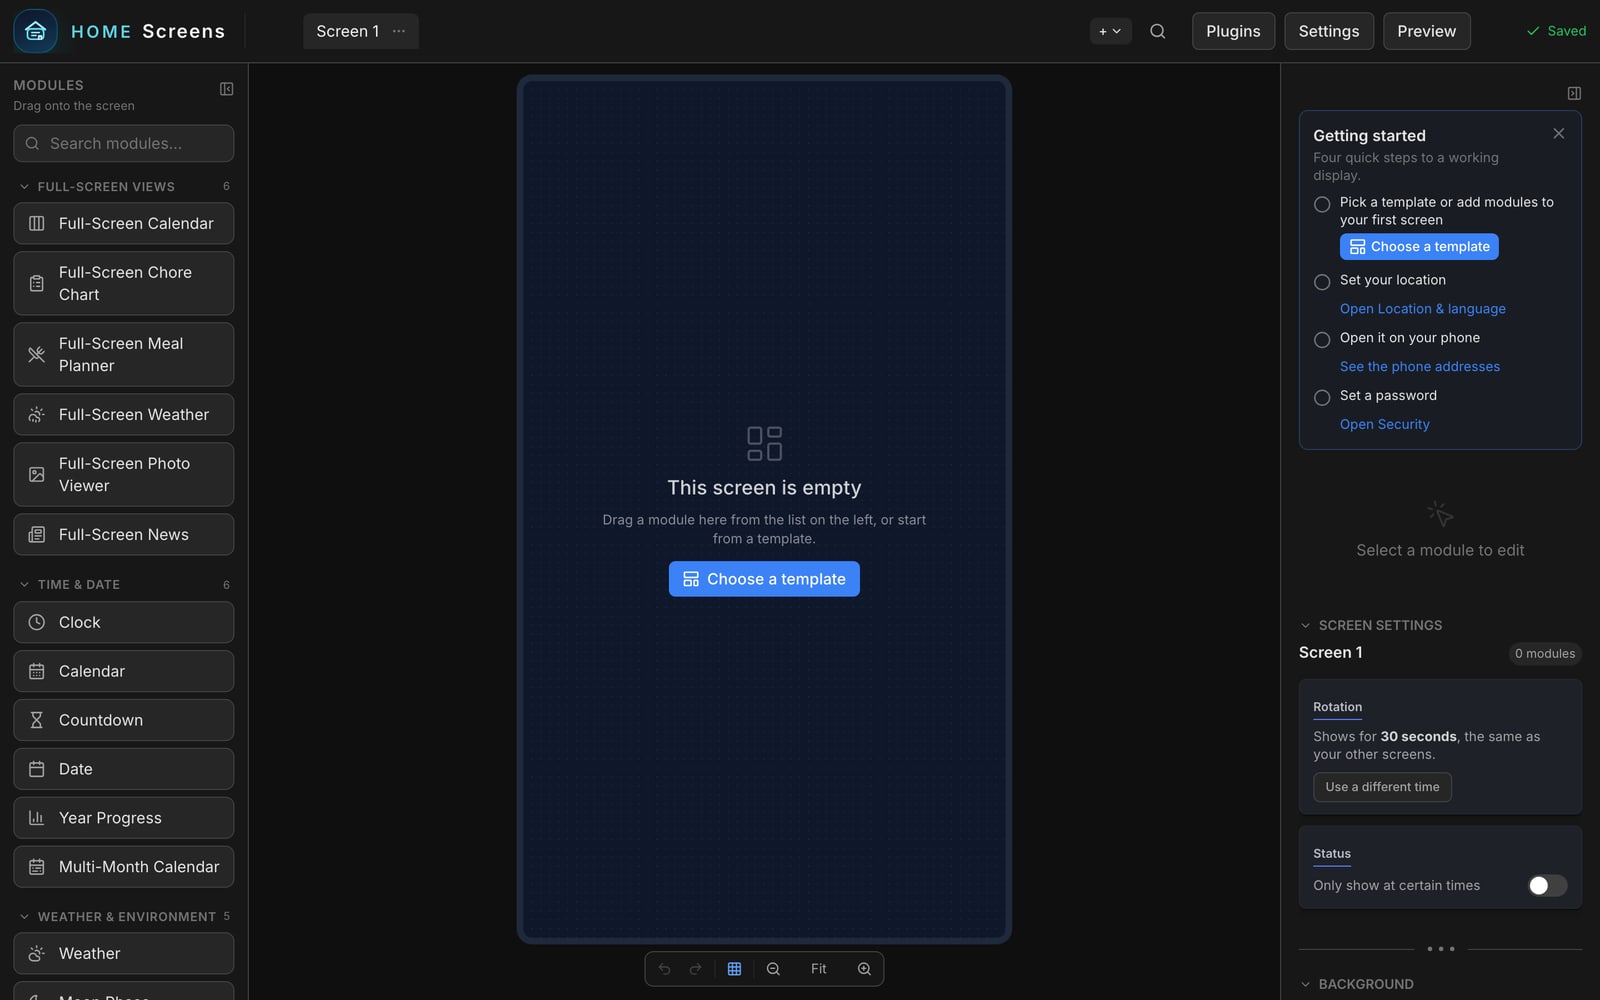Collapse the right properties panel icon

[x=1574, y=93]
